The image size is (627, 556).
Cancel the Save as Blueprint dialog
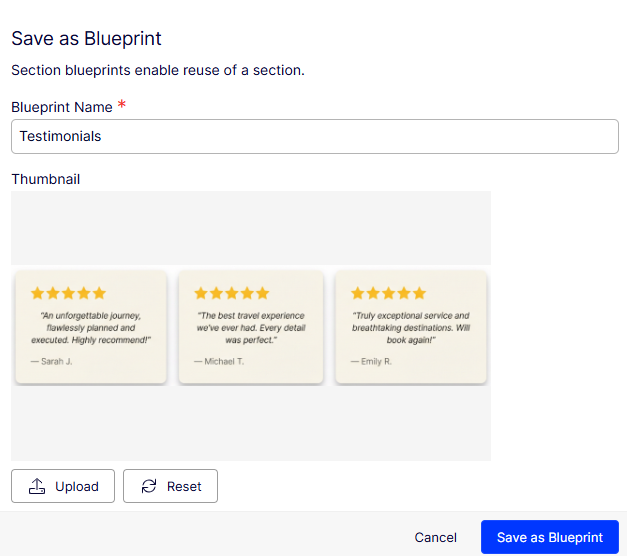point(435,537)
